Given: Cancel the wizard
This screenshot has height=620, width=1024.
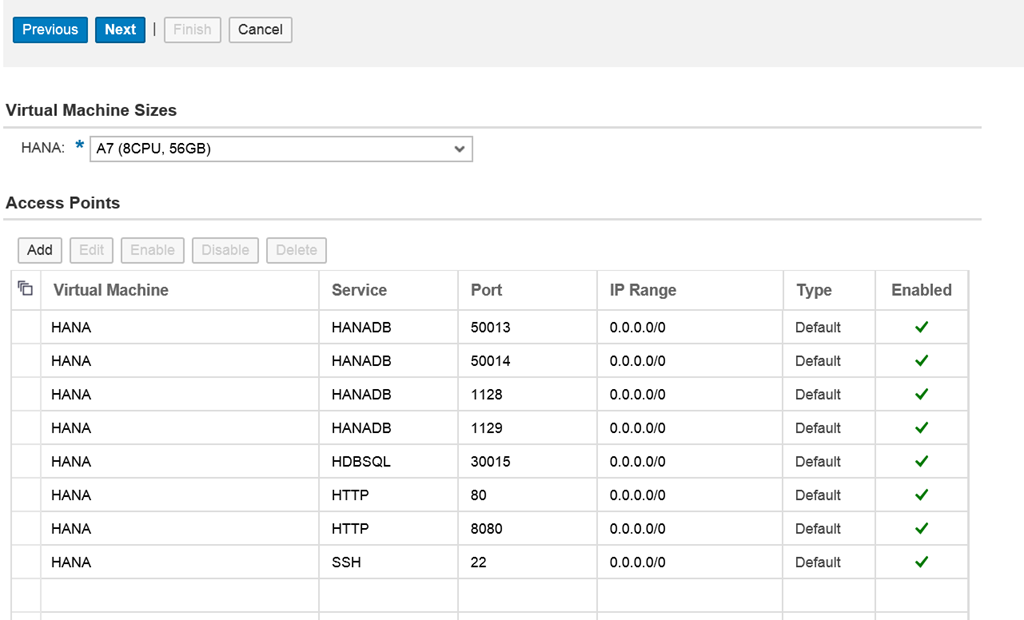Looking at the screenshot, I should click(x=260, y=30).
